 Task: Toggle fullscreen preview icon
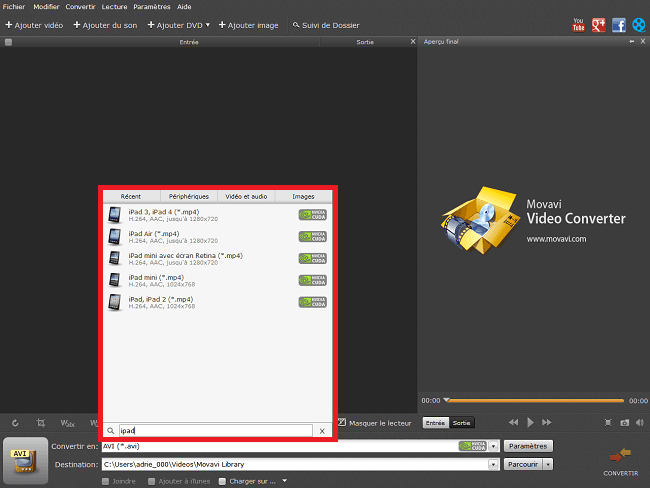(608, 422)
